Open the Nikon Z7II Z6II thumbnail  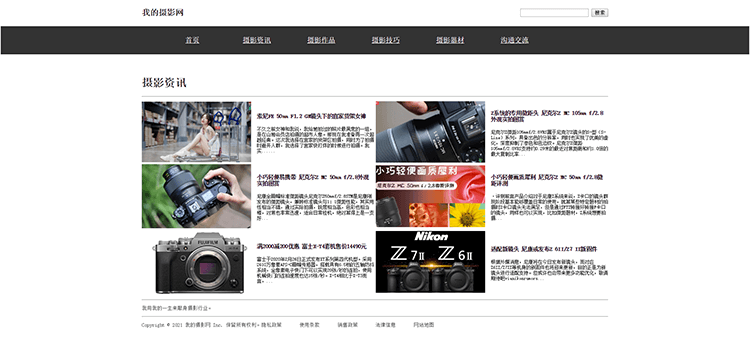[x=430, y=262]
